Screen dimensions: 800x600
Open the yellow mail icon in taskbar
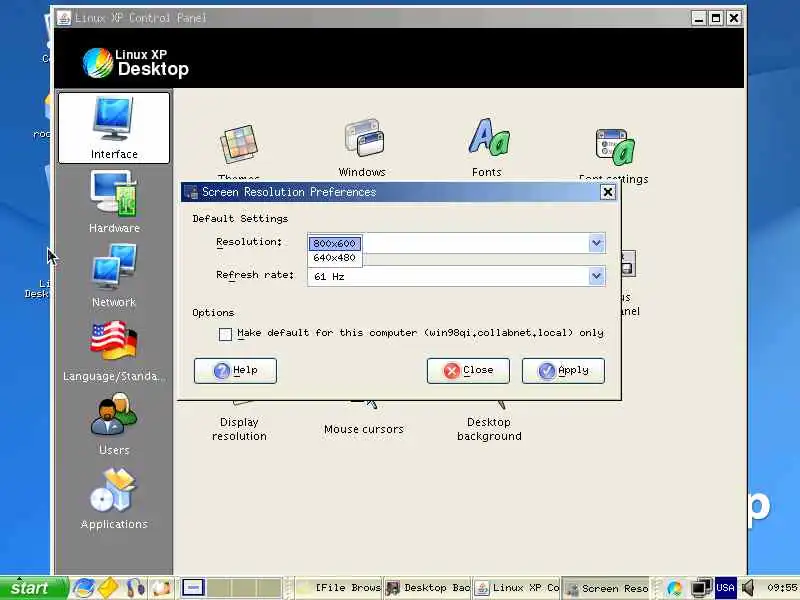108,588
